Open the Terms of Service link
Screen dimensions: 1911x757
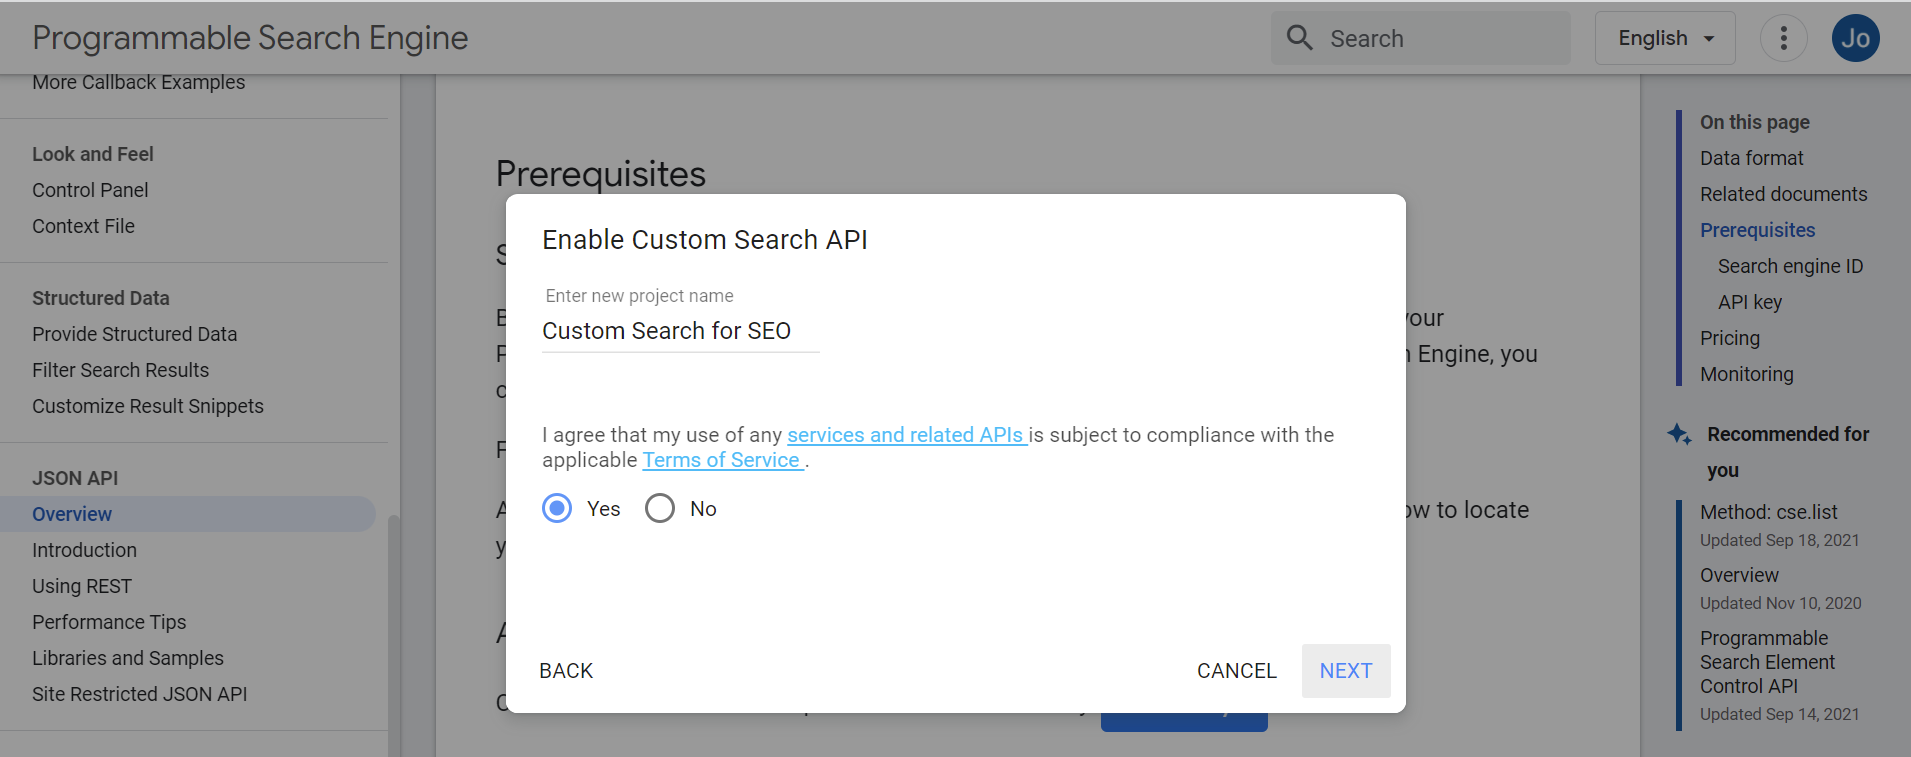pyautogui.click(x=722, y=459)
